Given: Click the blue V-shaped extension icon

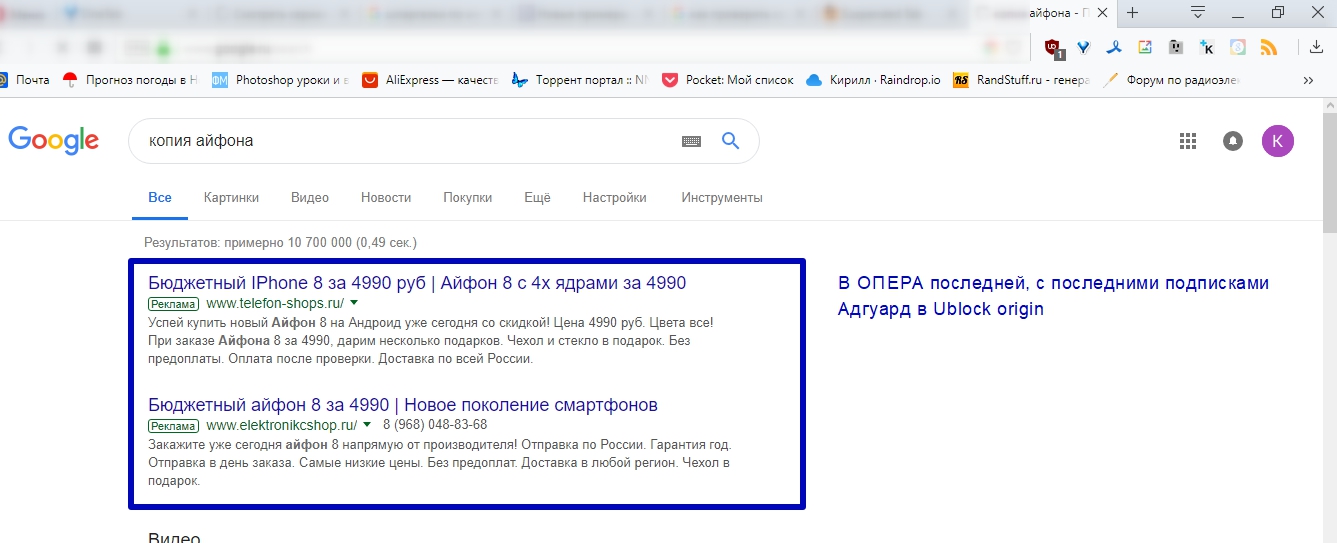Looking at the screenshot, I should [1084, 47].
